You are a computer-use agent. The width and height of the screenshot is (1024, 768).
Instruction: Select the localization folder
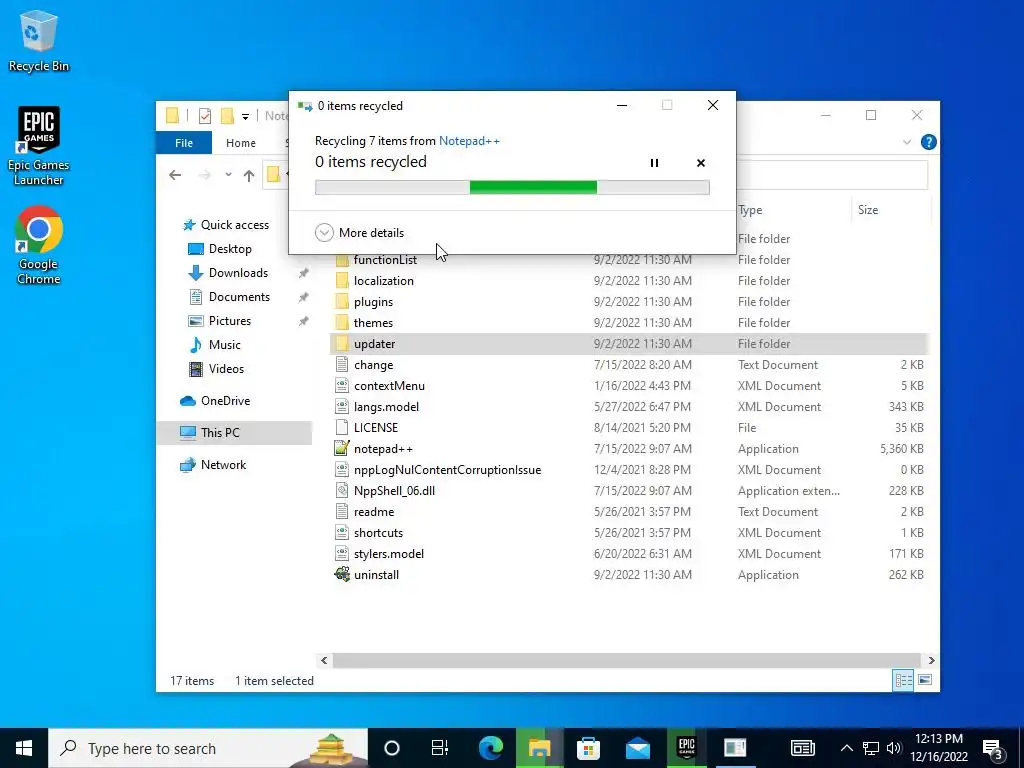(383, 281)
